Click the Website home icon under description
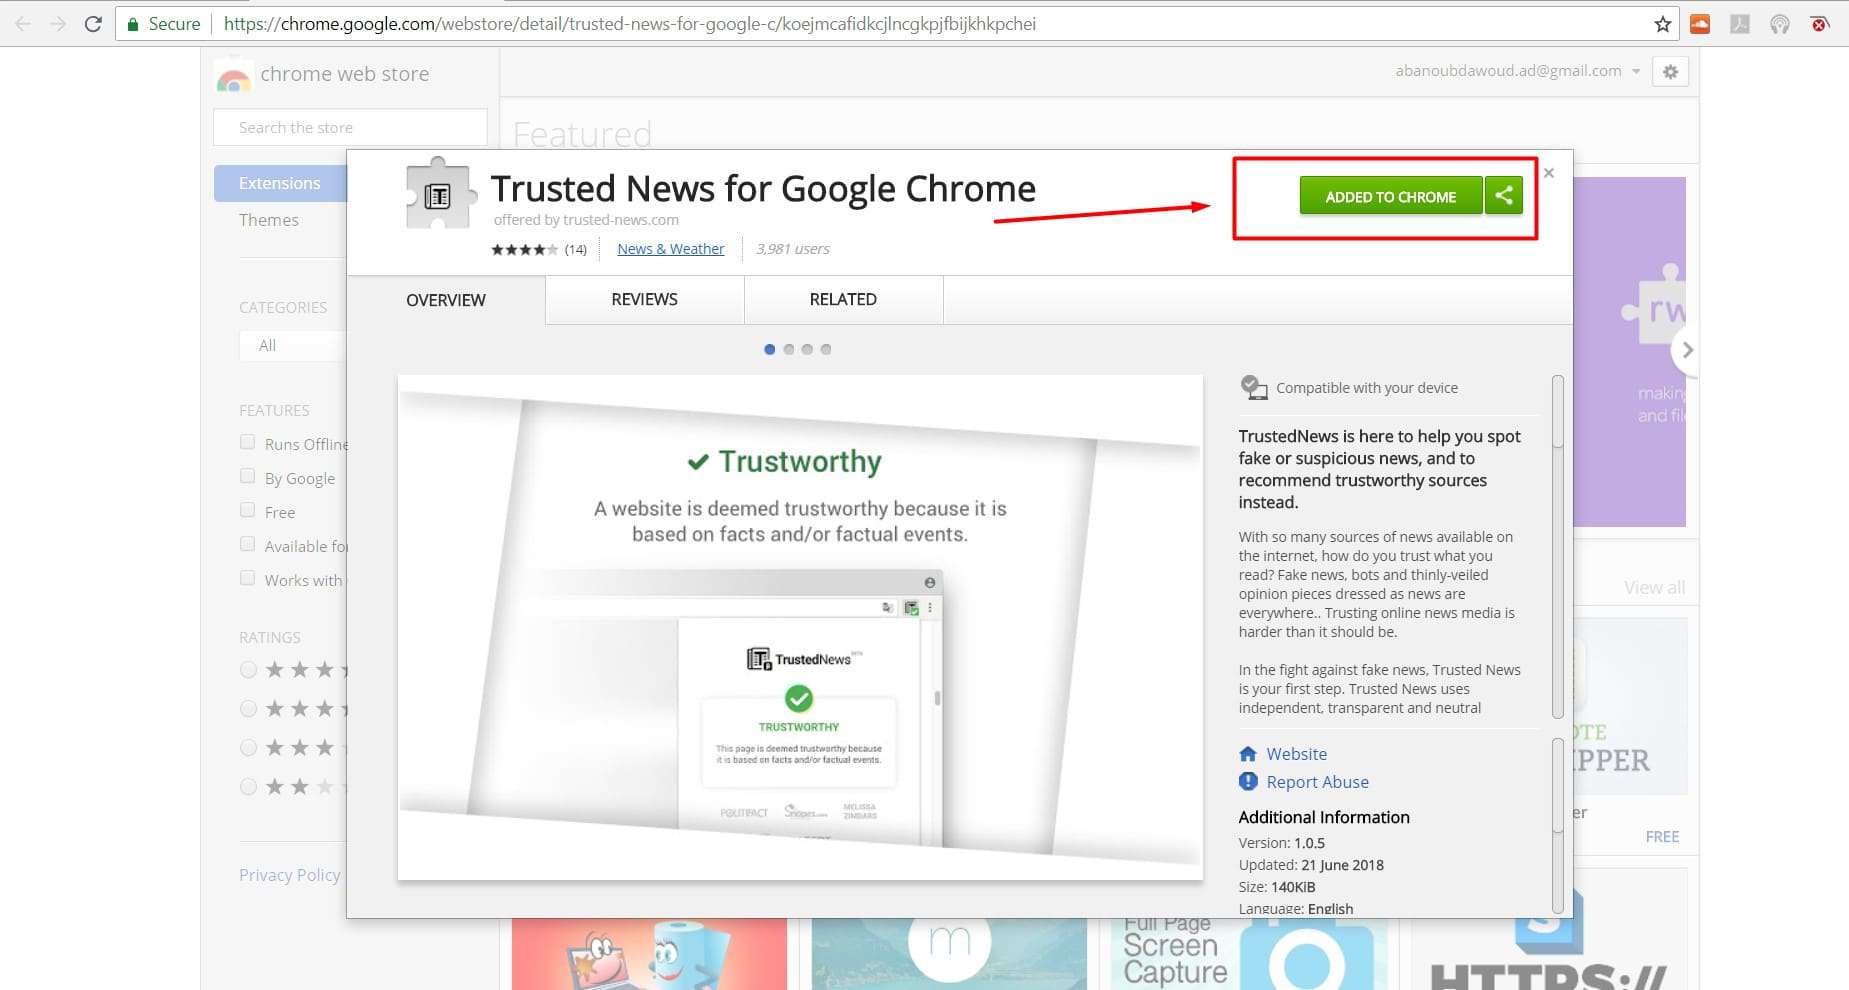 (1247, 753)
